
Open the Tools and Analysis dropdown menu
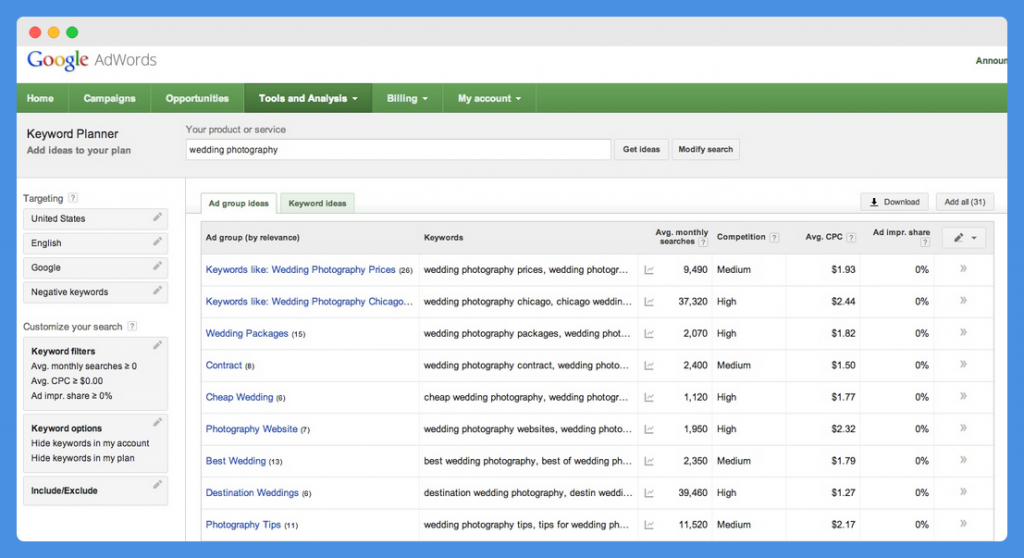308,98
